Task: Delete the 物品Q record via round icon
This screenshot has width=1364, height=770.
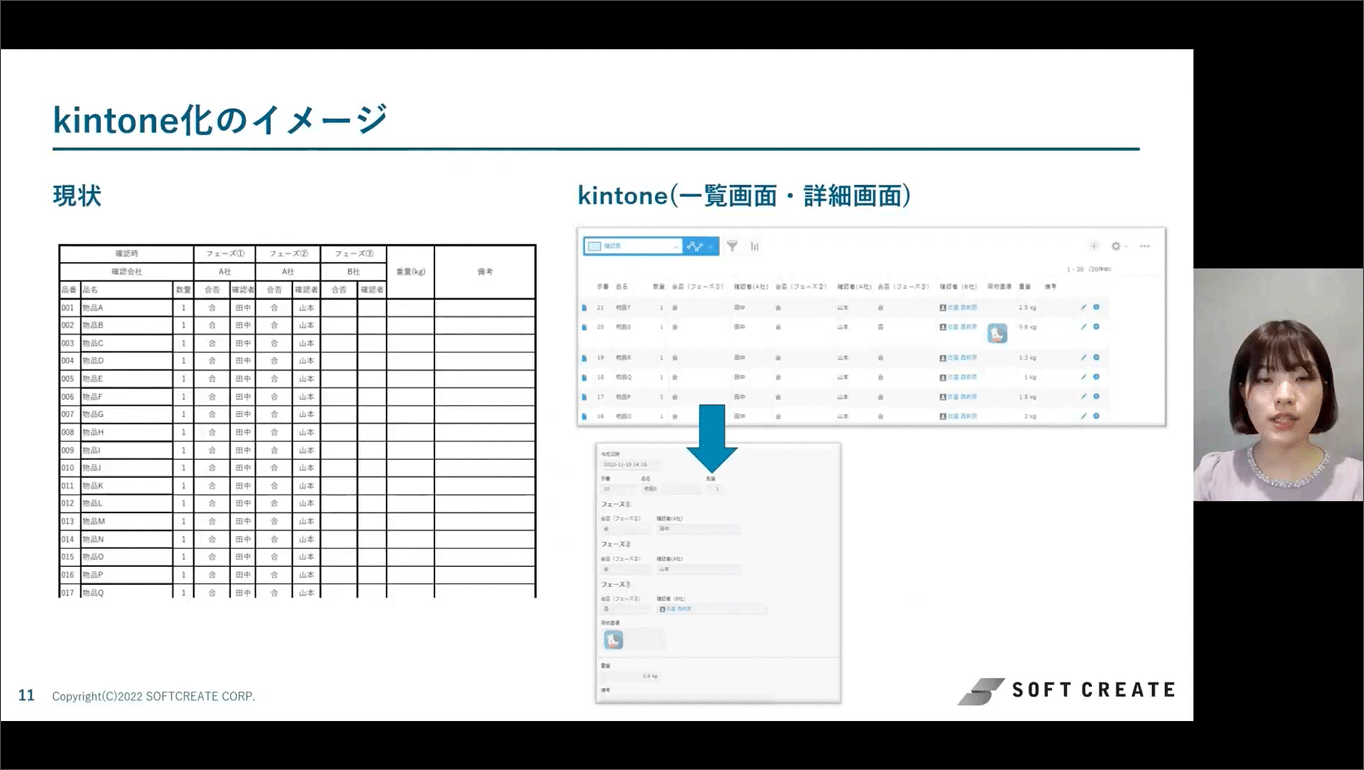Action: coord(1096,376)
